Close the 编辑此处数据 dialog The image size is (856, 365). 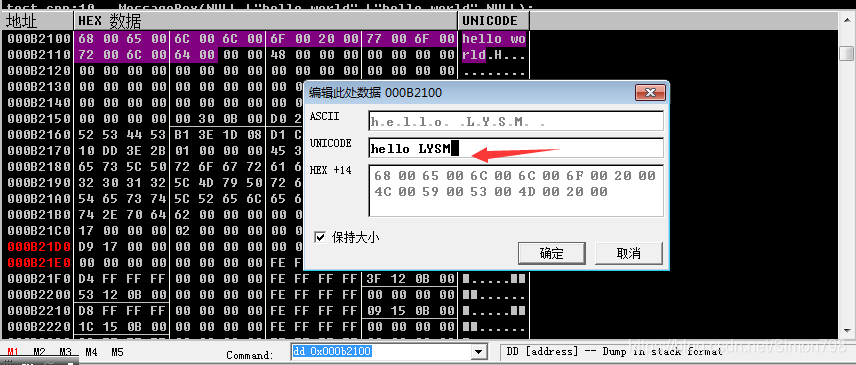[650, 93]
